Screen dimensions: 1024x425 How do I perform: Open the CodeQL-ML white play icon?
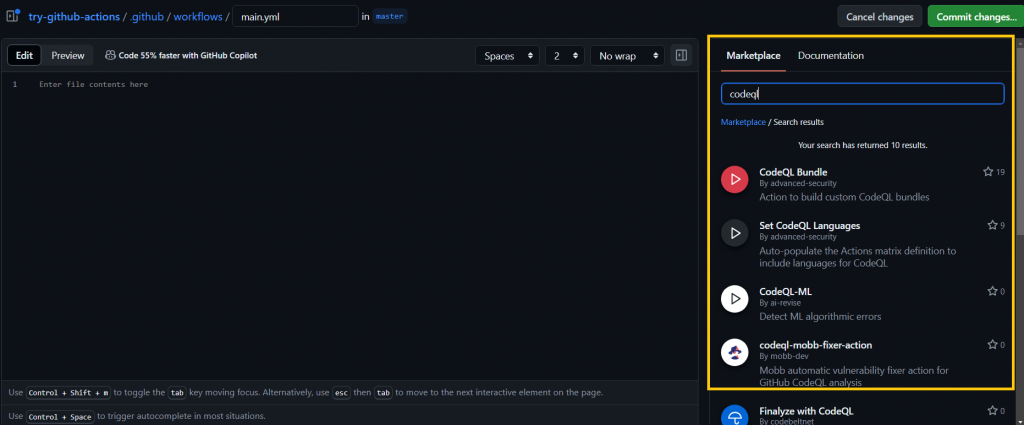(x=735, y=298)
